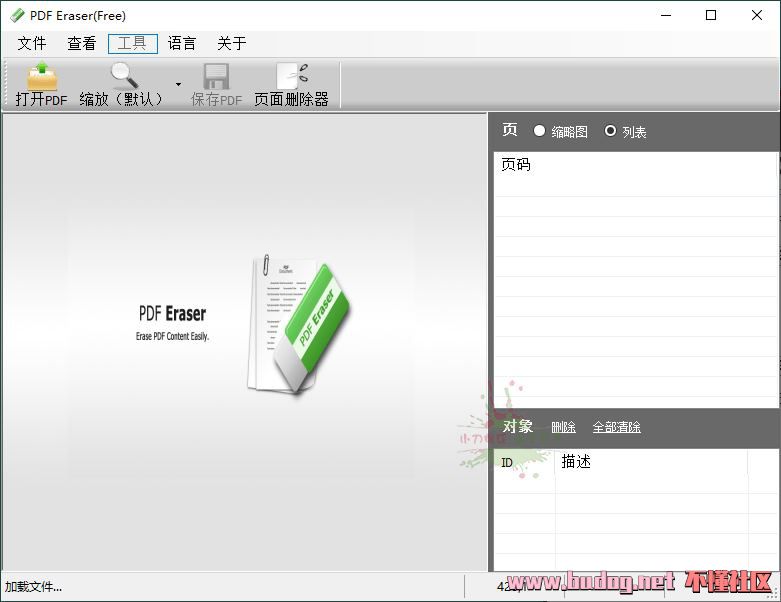Viewport: 781px width, 602px height.
Task: Open the 关于 menu
Action: click(x=232, y=44)
